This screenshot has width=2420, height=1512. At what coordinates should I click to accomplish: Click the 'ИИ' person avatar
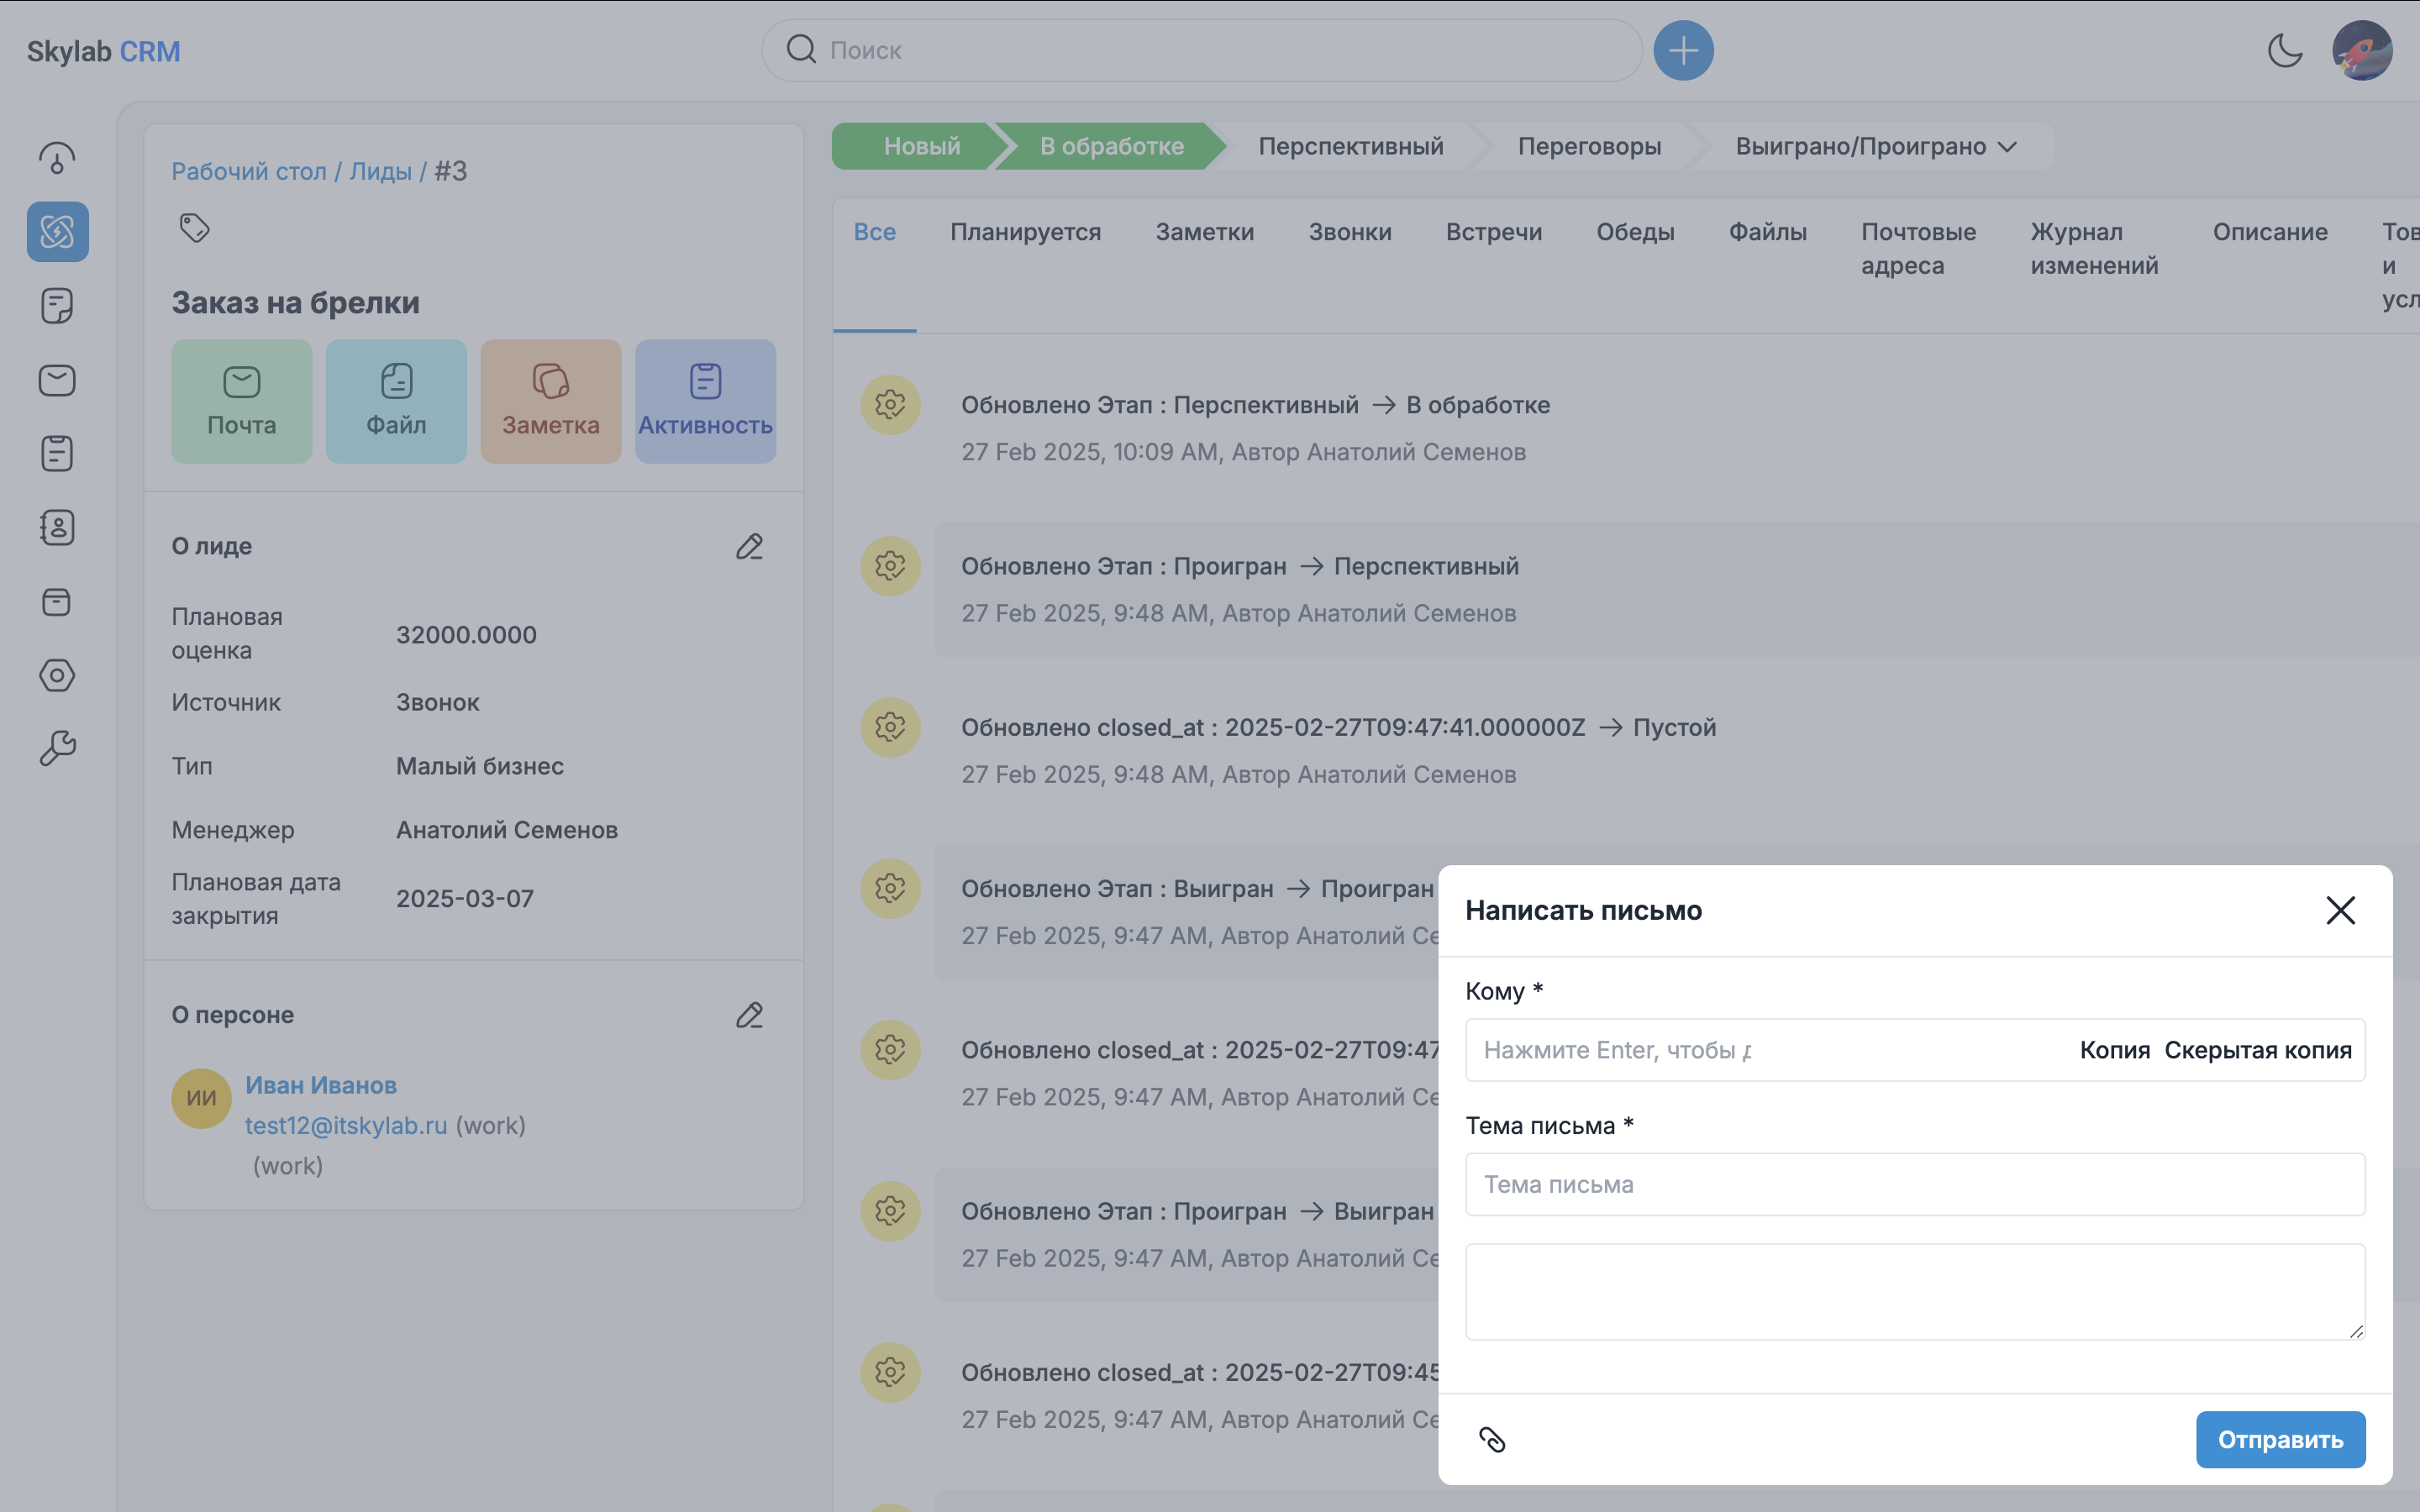click(x=201, y=1098)
